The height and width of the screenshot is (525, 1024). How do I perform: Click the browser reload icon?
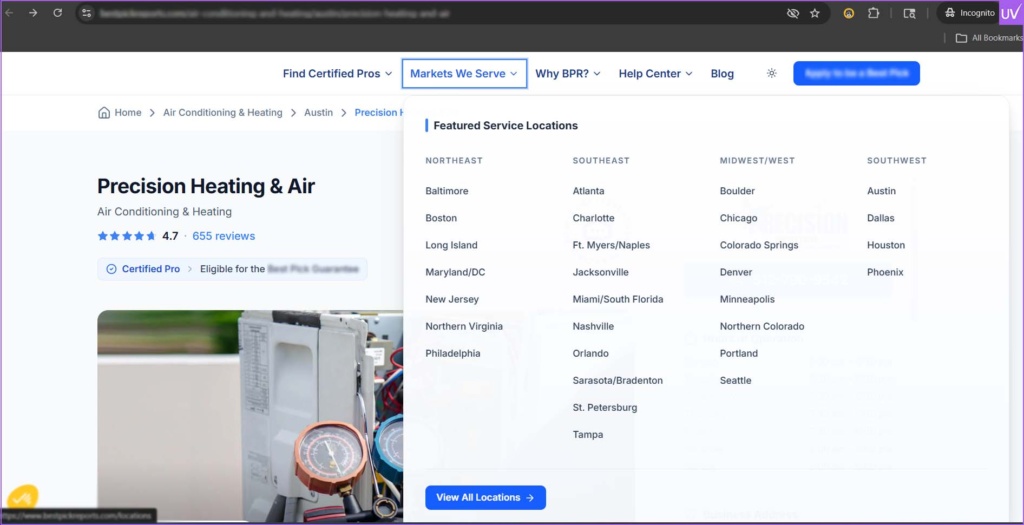pyautogui.click(x=57, y=13)
